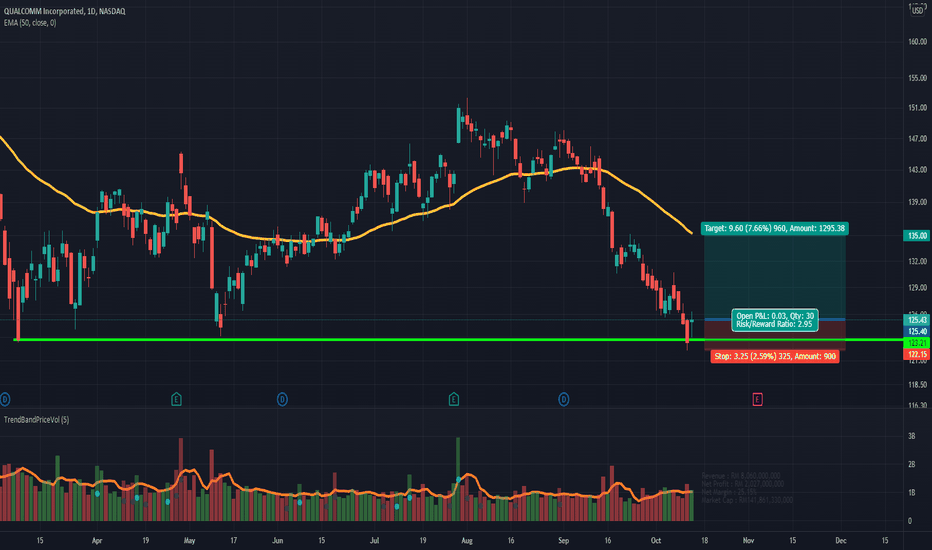This screenshot has height=550, width=932.
Task: Click the May label on time axis
Action: [189, 540]
